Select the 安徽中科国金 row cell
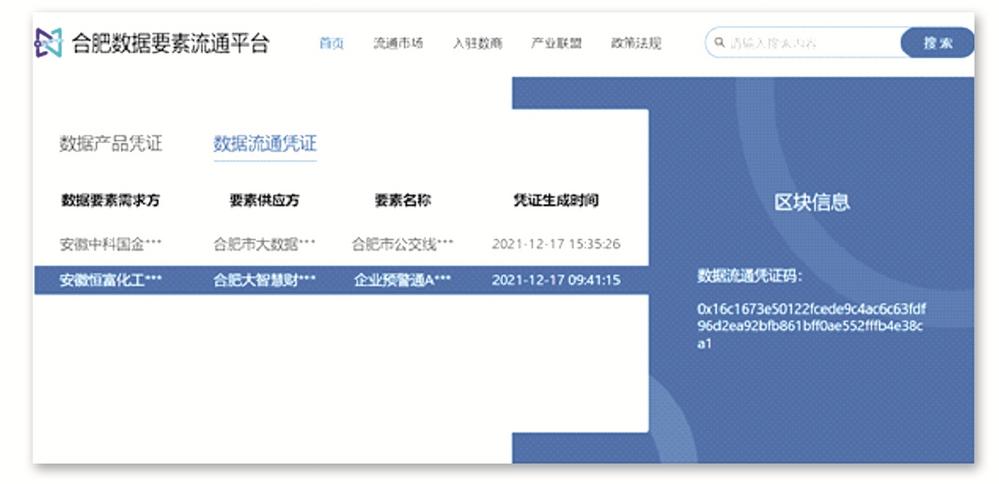Viewport: 999px width, 484px height. click(111, 244)
